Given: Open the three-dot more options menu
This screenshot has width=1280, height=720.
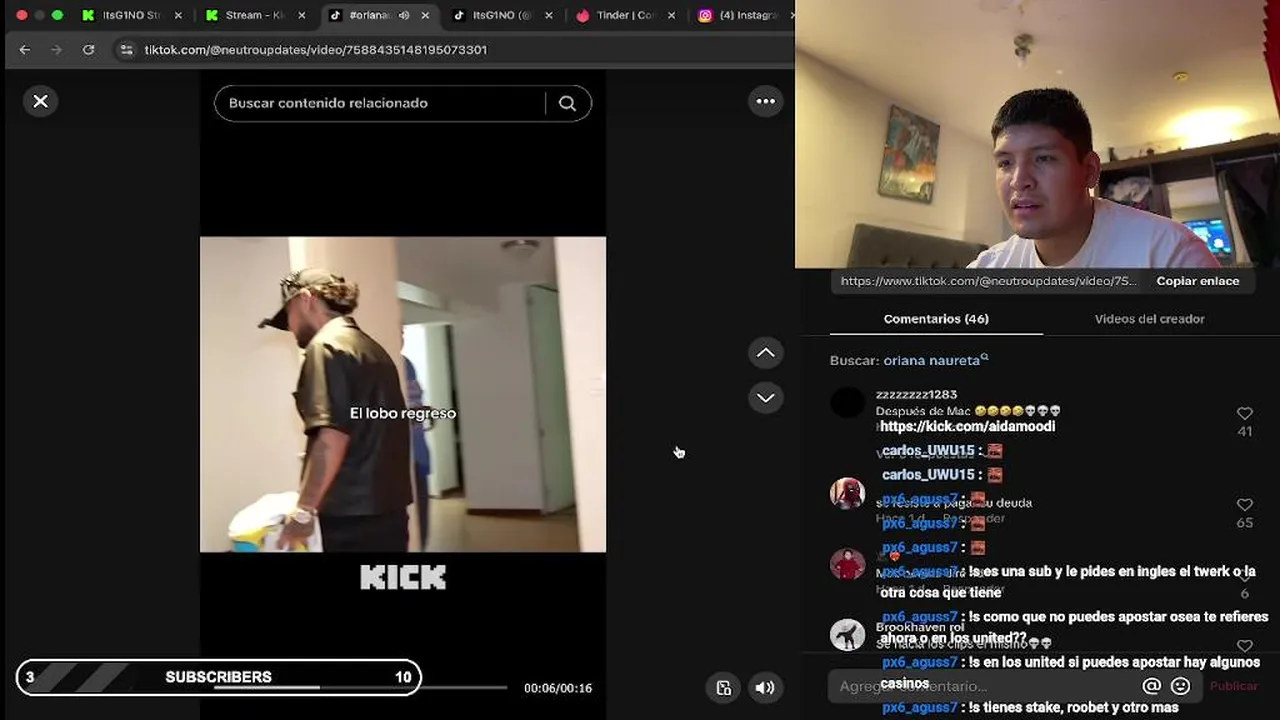Looking at the screenshot, I should [765, 101].
